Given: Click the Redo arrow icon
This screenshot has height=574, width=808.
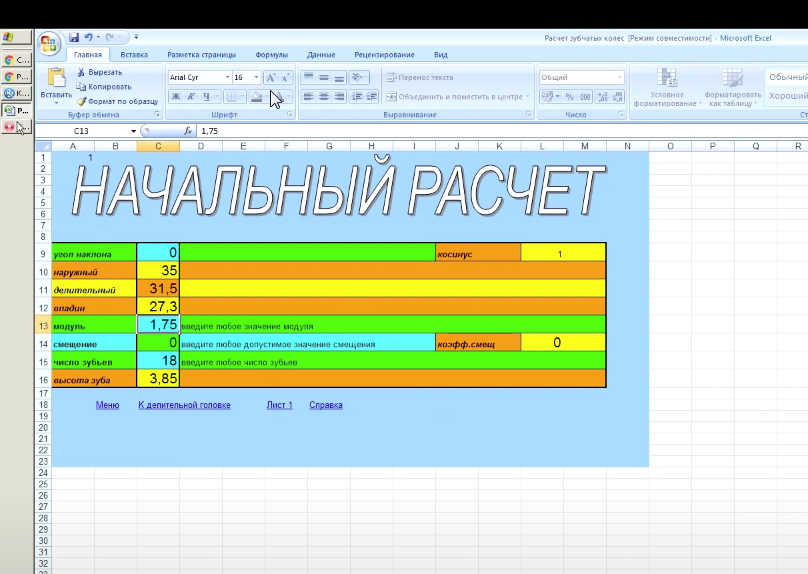Looking at the screenshot, I should pyautogui.click(x=109, y=37).
